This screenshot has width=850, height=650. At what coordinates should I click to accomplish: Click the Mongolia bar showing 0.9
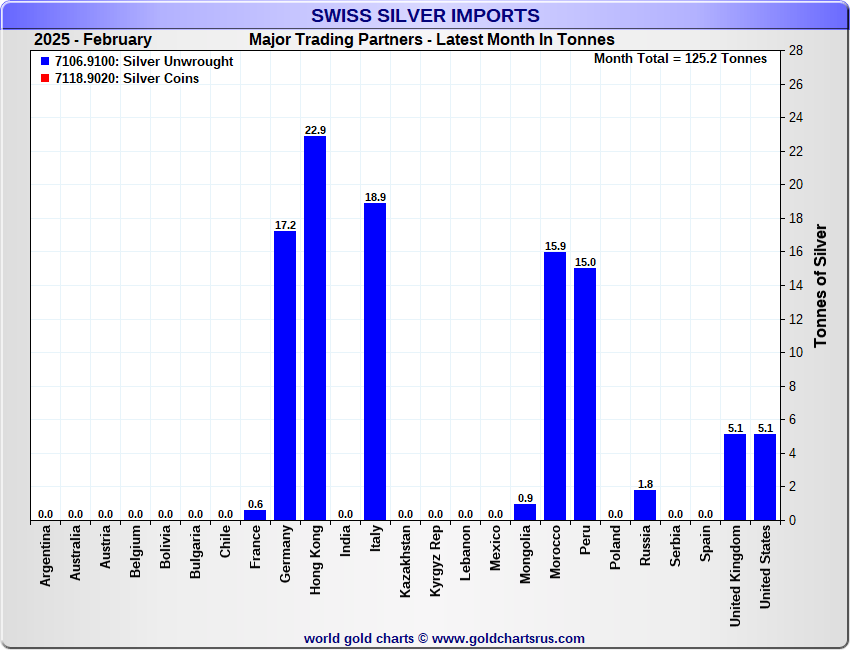[x=525, y=512]
